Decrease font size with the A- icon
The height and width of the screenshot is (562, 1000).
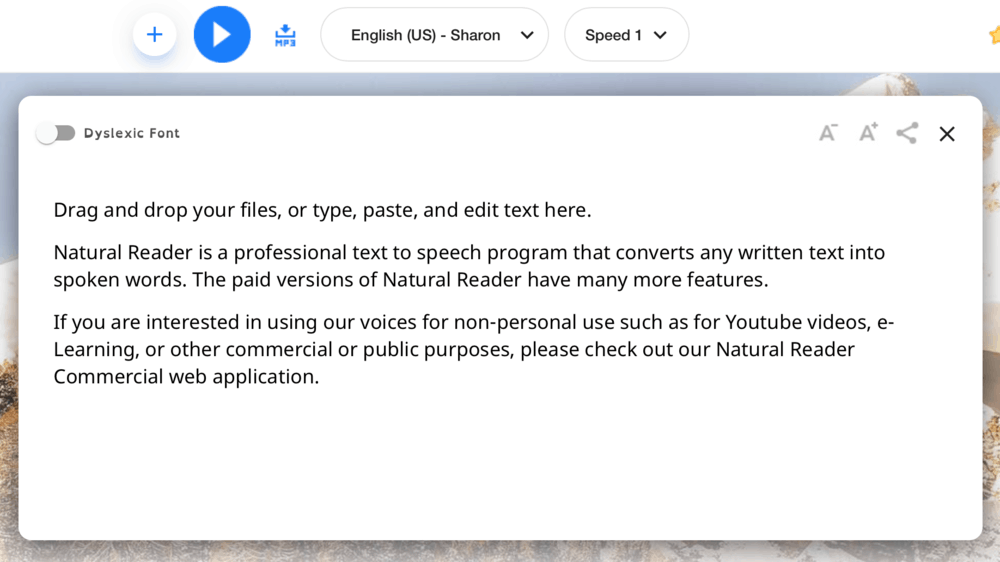828,133
